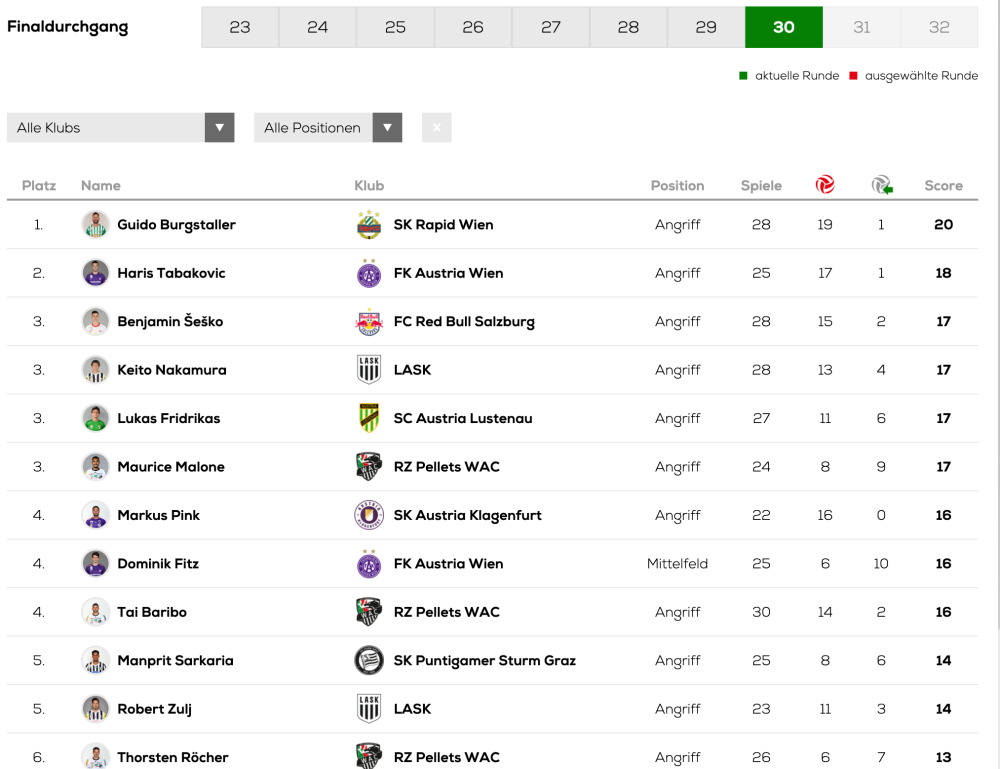Click SK Rapid Wien club crest
Viewport: 1000px width, 769px height.
point(369,225)
